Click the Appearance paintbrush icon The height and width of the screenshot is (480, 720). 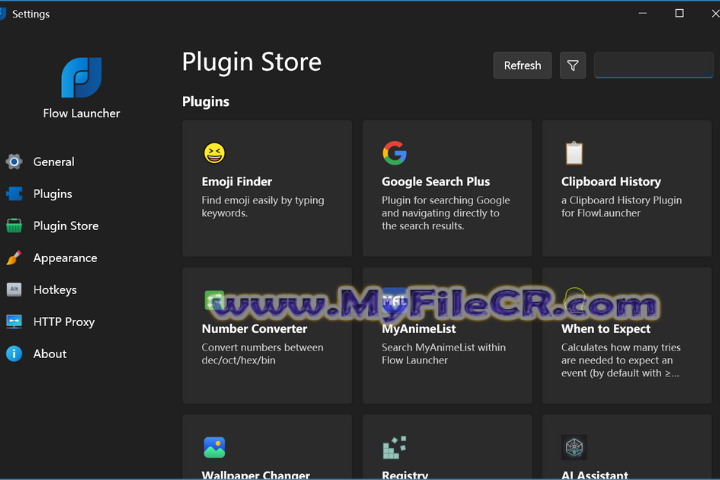(x=14, y=258)
